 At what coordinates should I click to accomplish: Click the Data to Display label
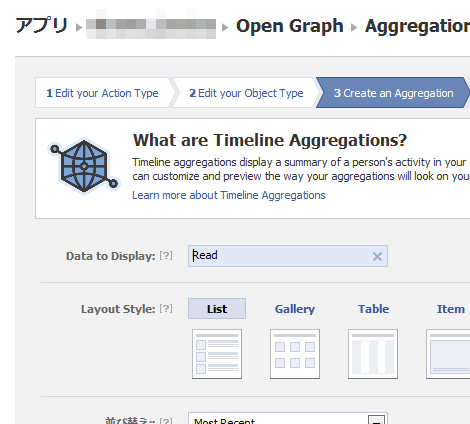[111, 256]
